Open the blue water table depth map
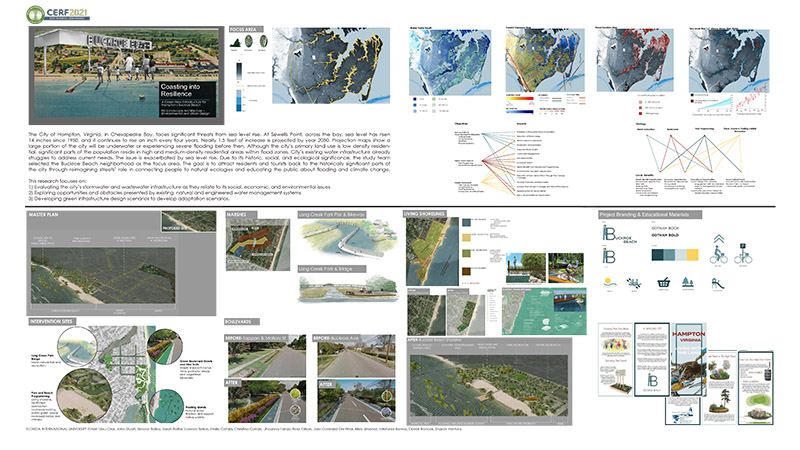 [x=450, y=62]
